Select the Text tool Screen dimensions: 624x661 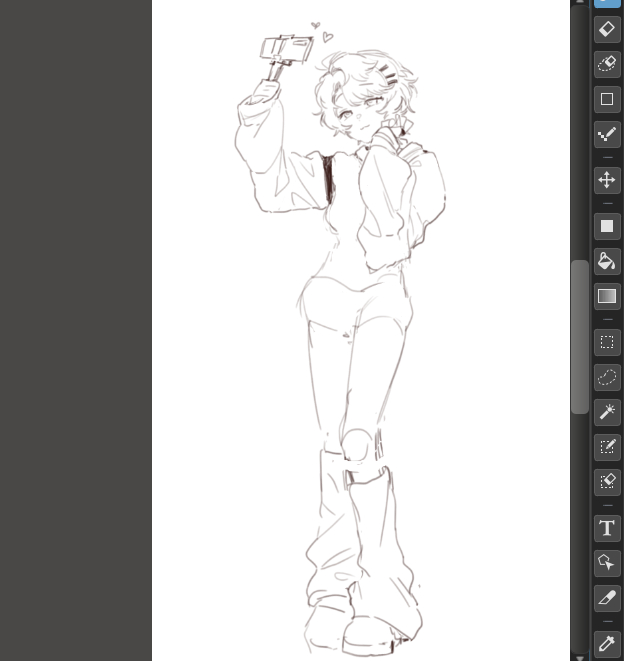[x=606, y=528]
